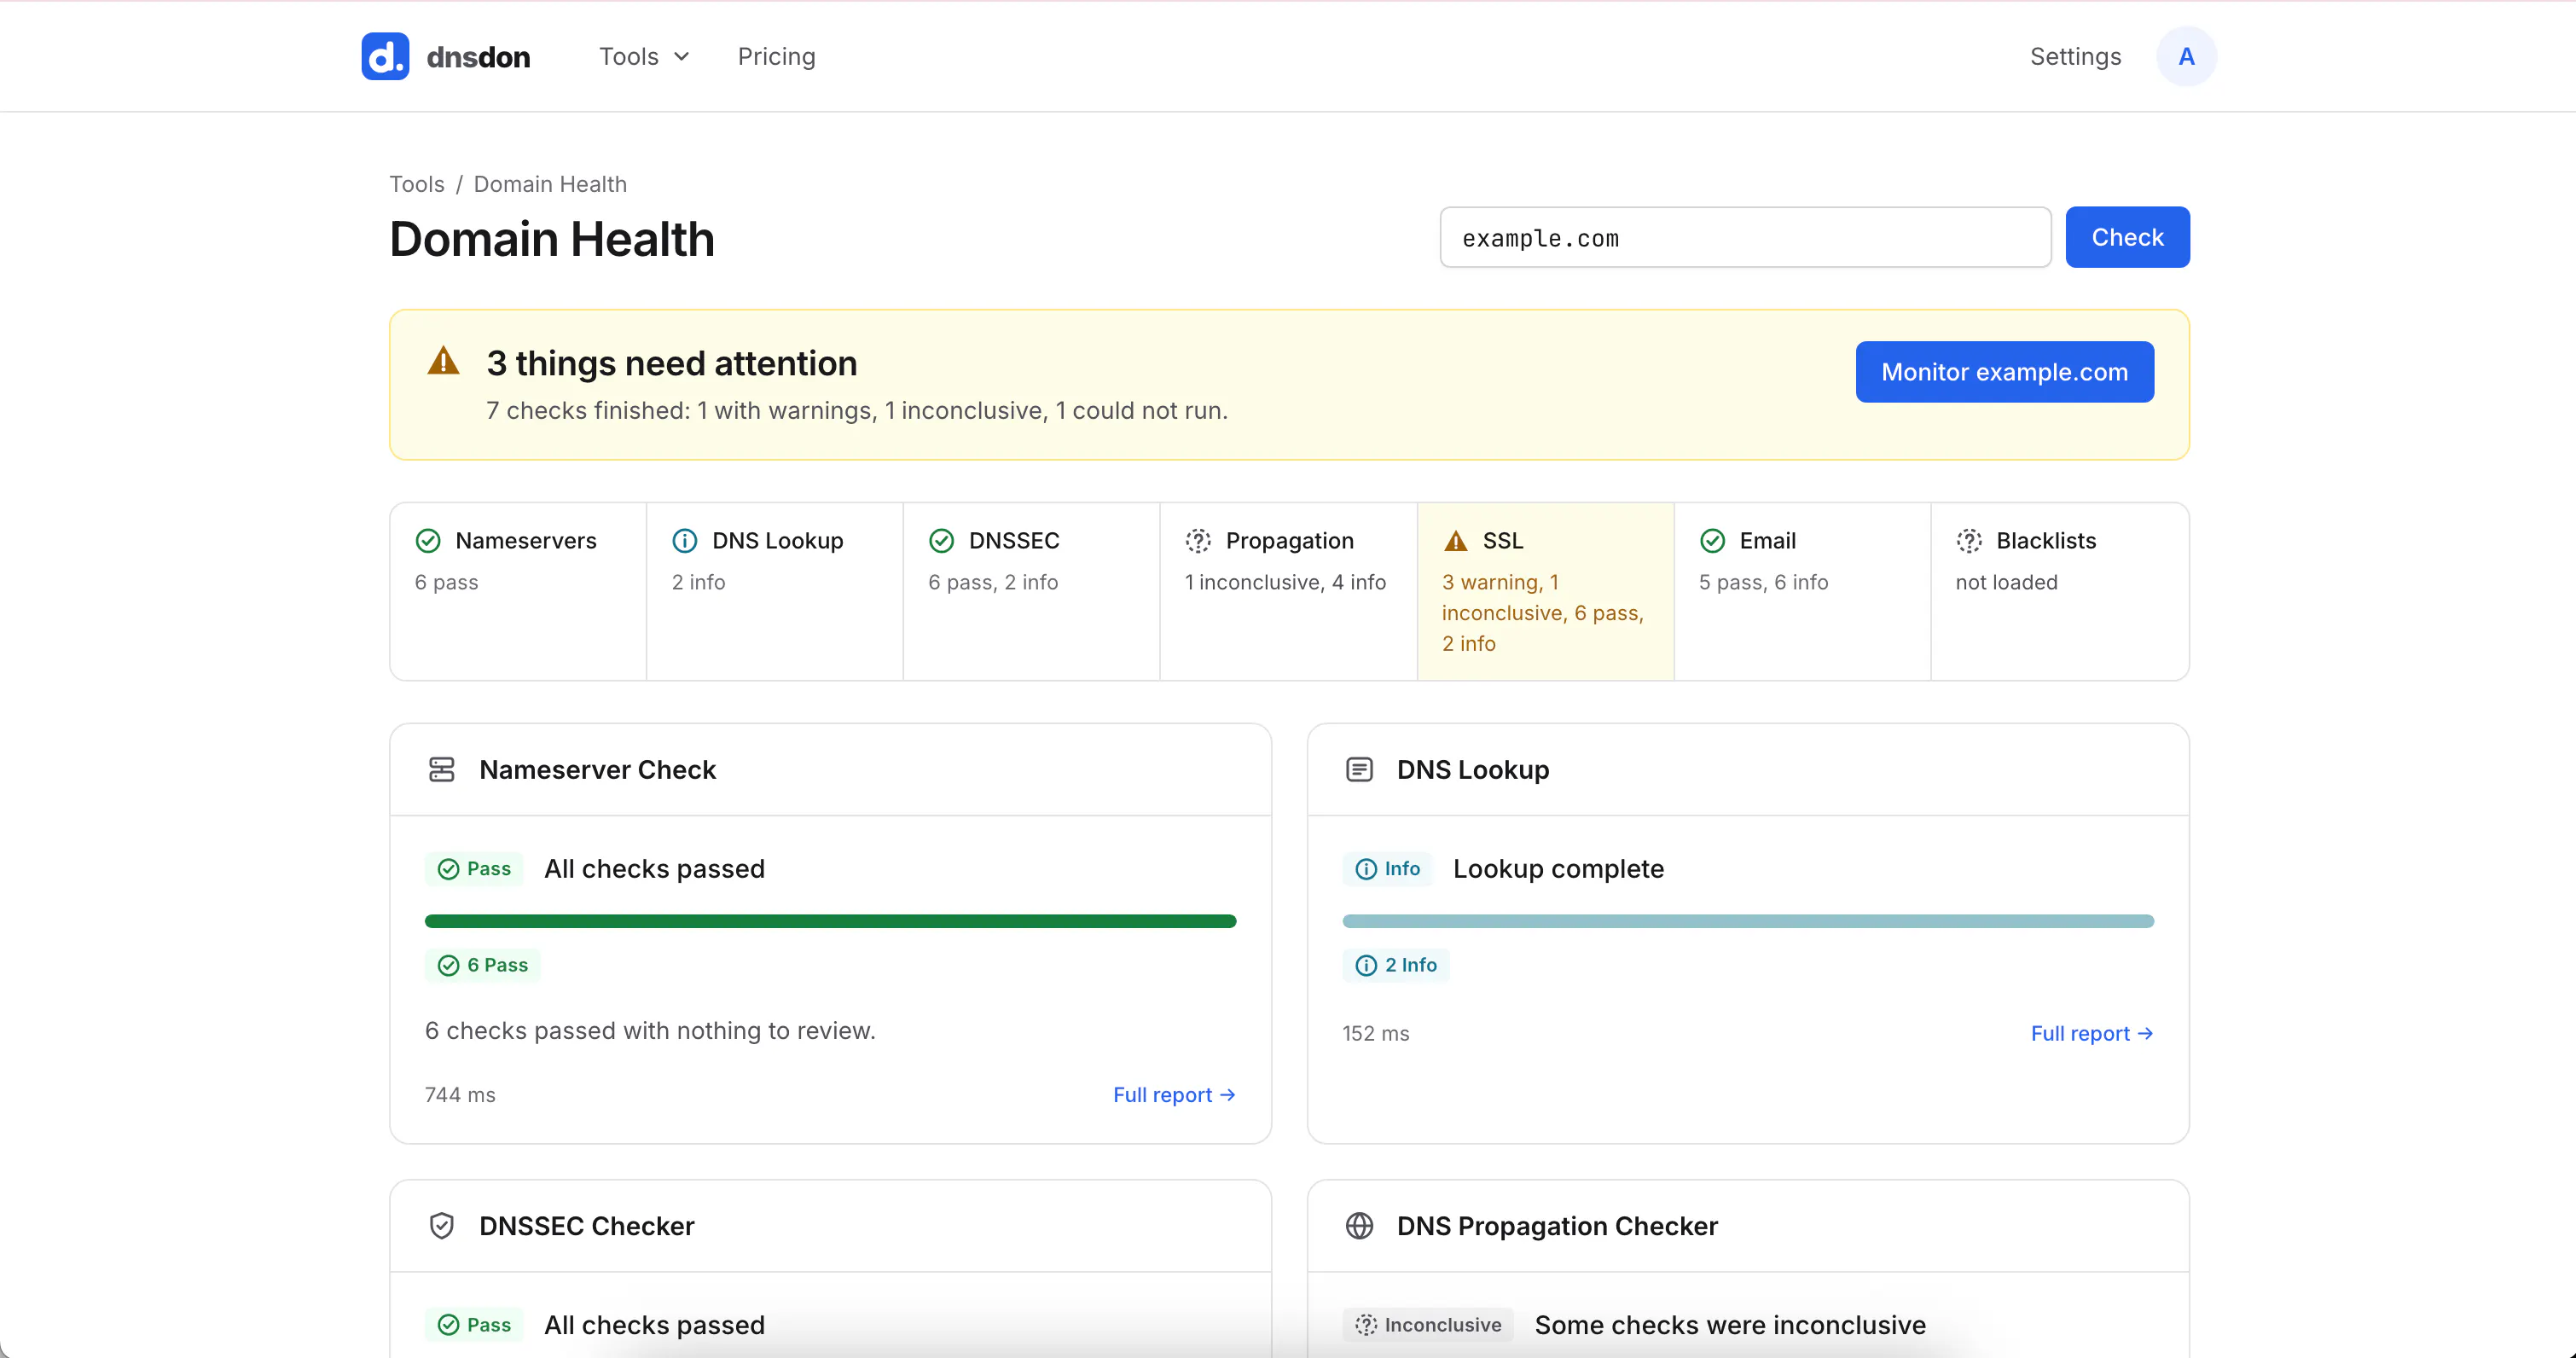Screen dimensions: 2576x1358
Task: Select the Nameservers summary tile
Action: 518,591
